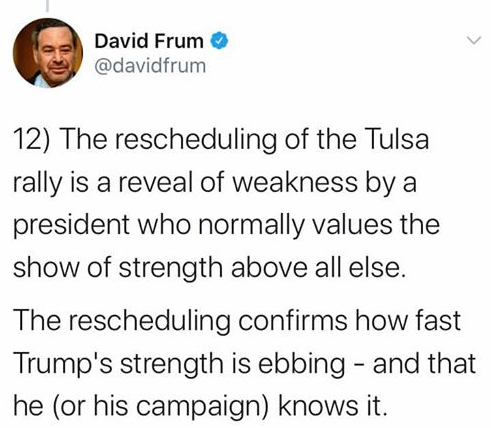This screenshot has height=428, width=491.
Task: Click the thread connector line above avatar
Action: coord(47,5)
